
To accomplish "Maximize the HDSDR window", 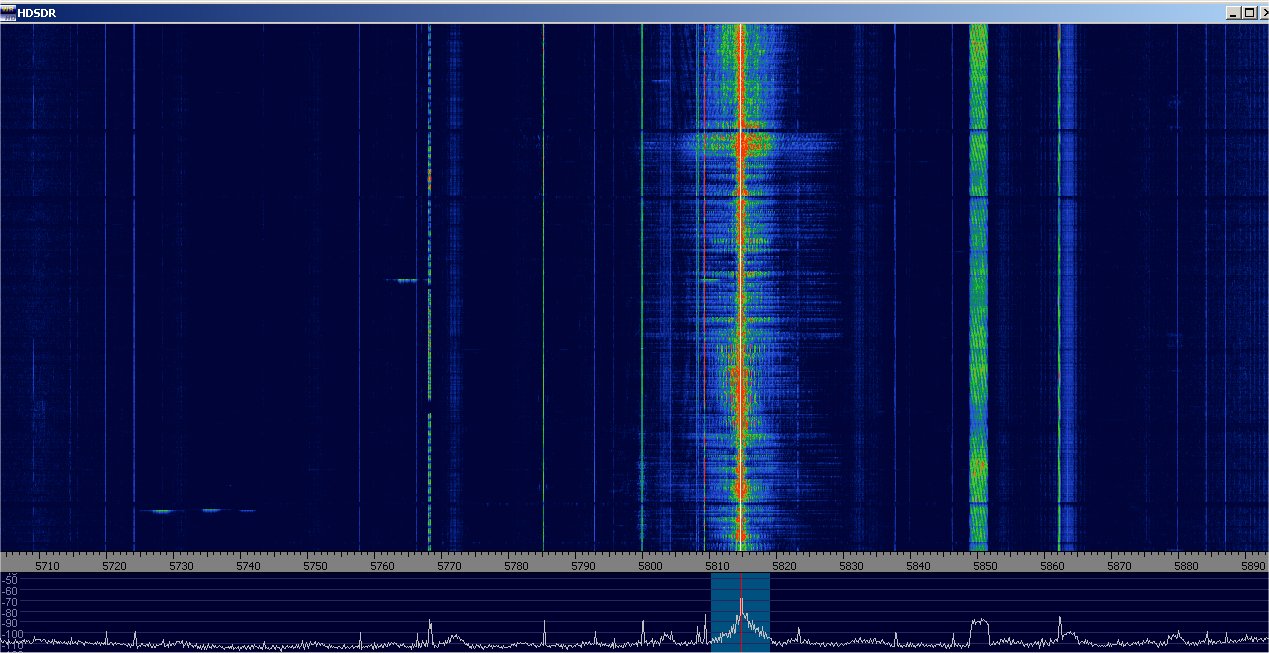I will (1247, 12).
